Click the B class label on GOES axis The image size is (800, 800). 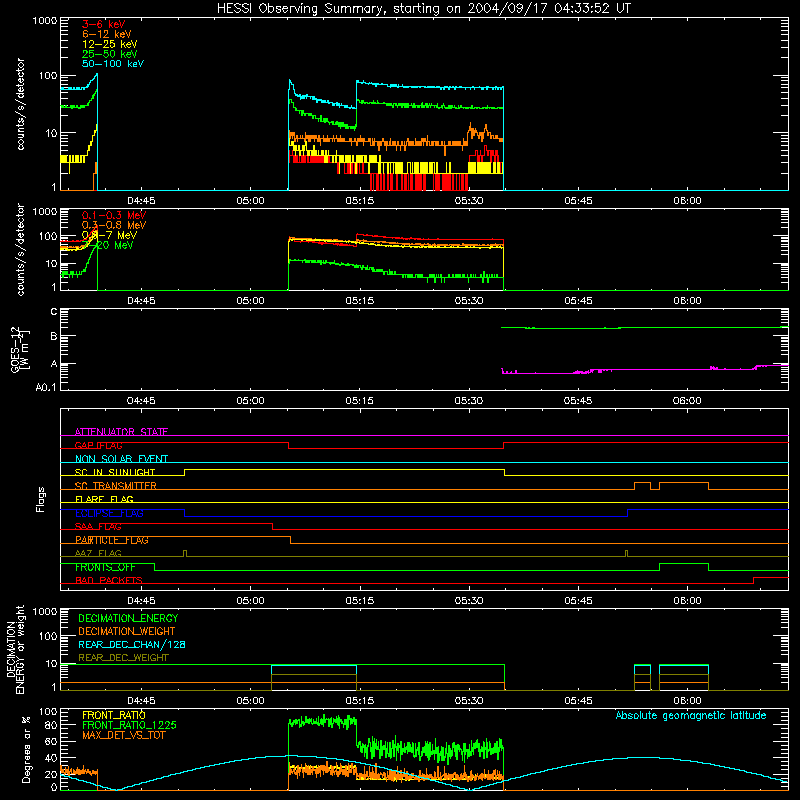tap(54, 336)
